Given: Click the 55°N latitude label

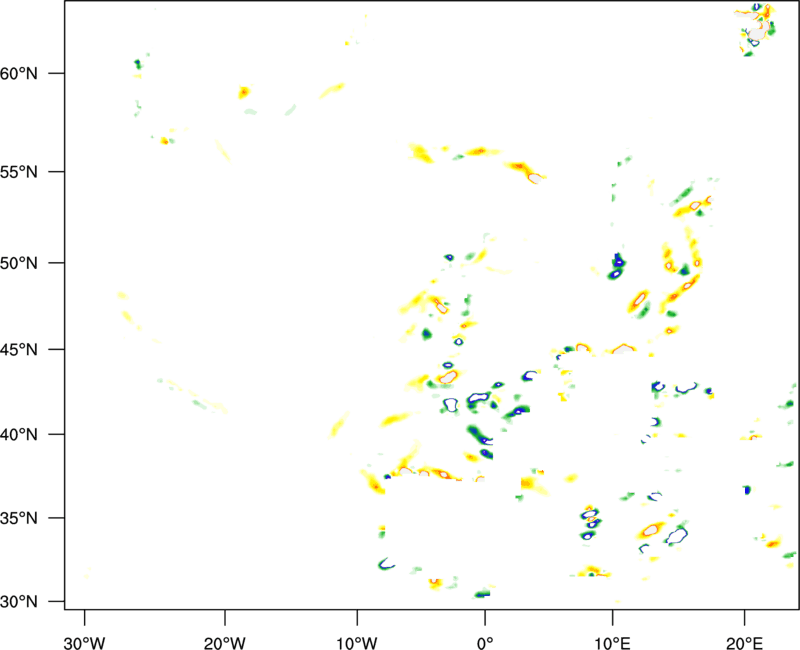Looking at the screenshot, I should pyautogui.click(x=19, y=171).
